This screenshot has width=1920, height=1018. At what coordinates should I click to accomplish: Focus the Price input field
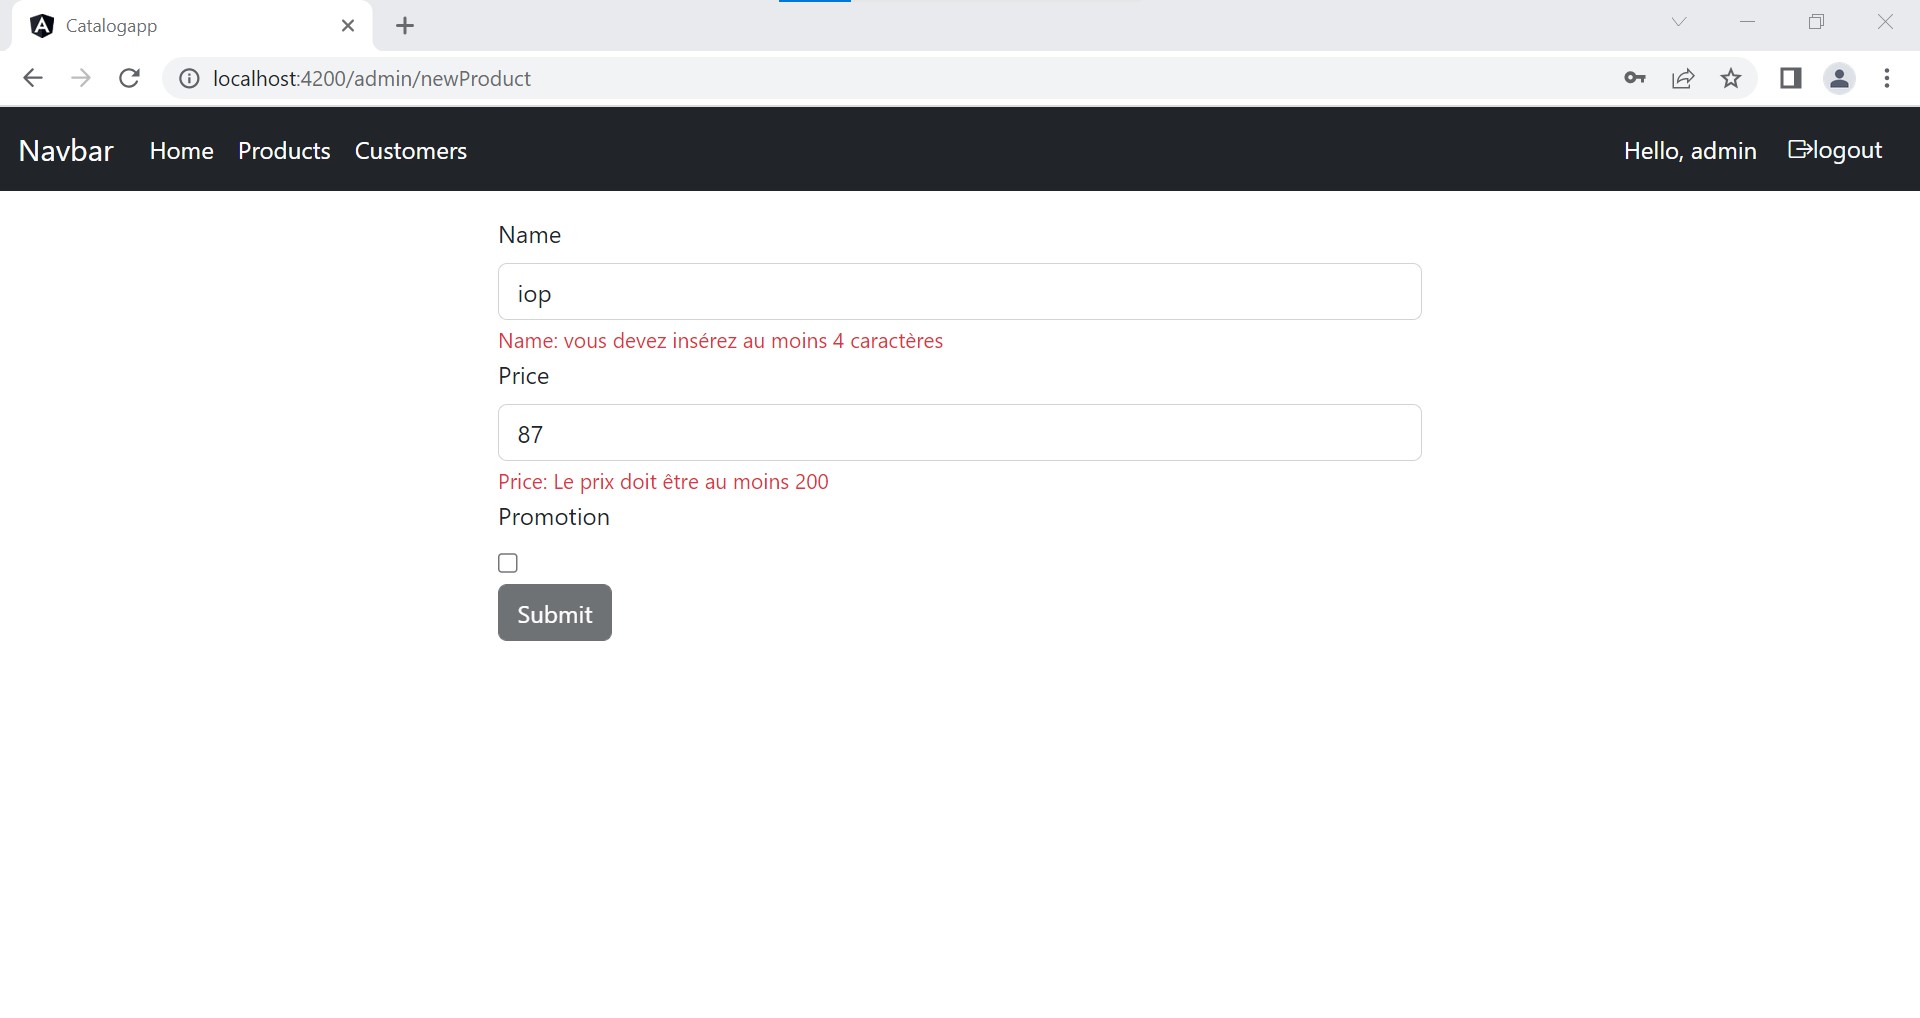(x=960, y=433)
